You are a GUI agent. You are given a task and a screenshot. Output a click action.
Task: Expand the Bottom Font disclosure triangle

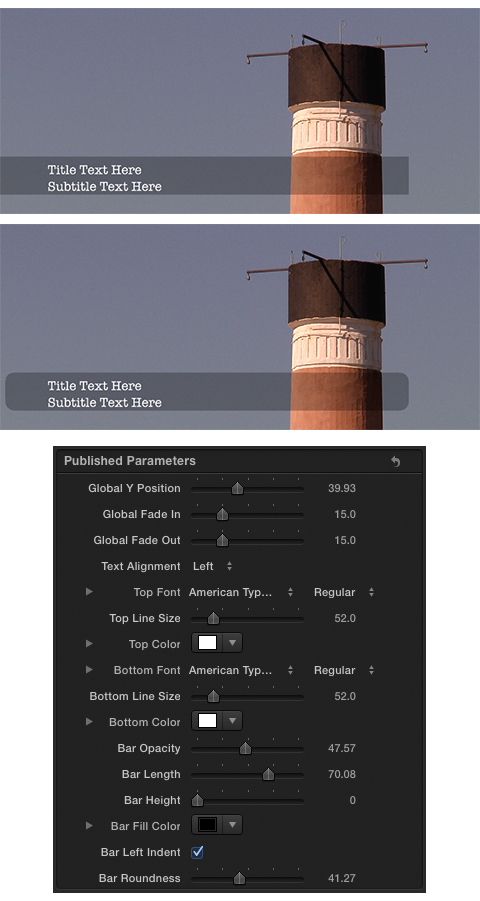[89, 669]
